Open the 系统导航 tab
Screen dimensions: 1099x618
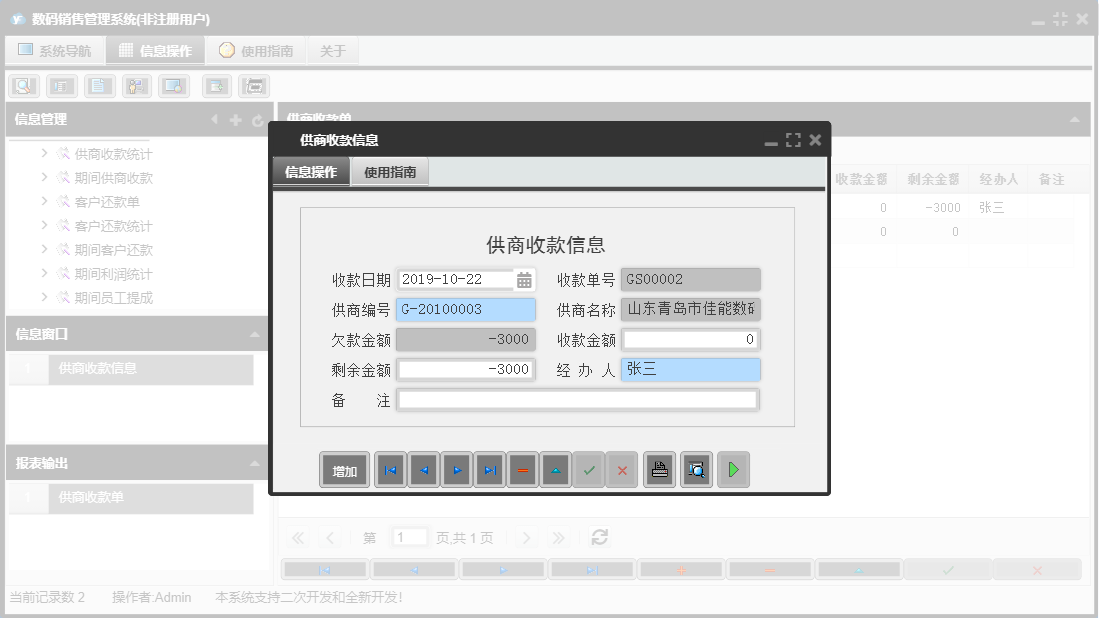[55, 49]
